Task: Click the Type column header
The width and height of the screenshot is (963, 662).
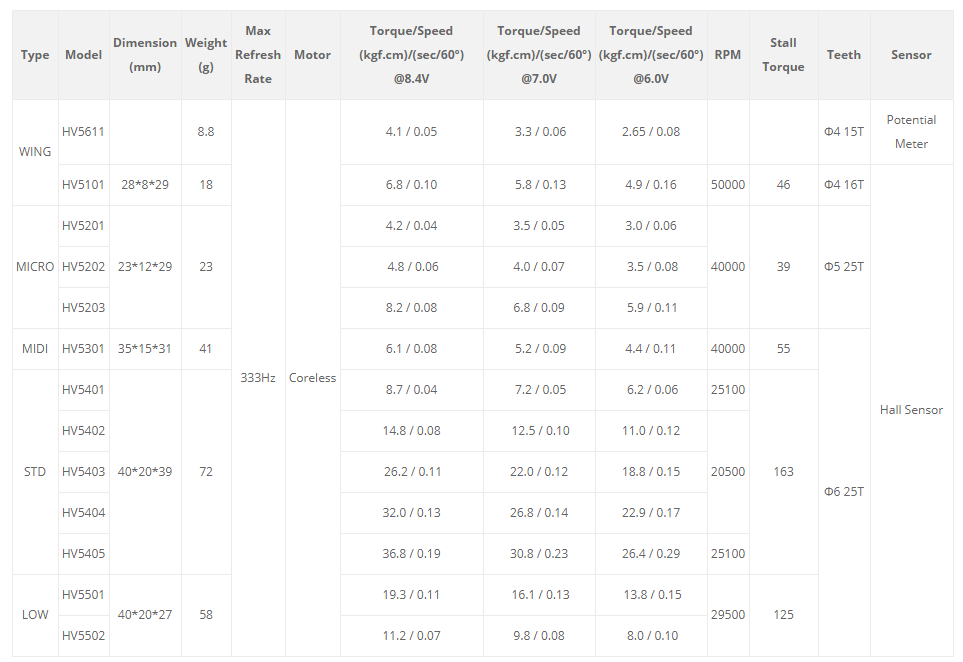Action: [x=35, y=55]
